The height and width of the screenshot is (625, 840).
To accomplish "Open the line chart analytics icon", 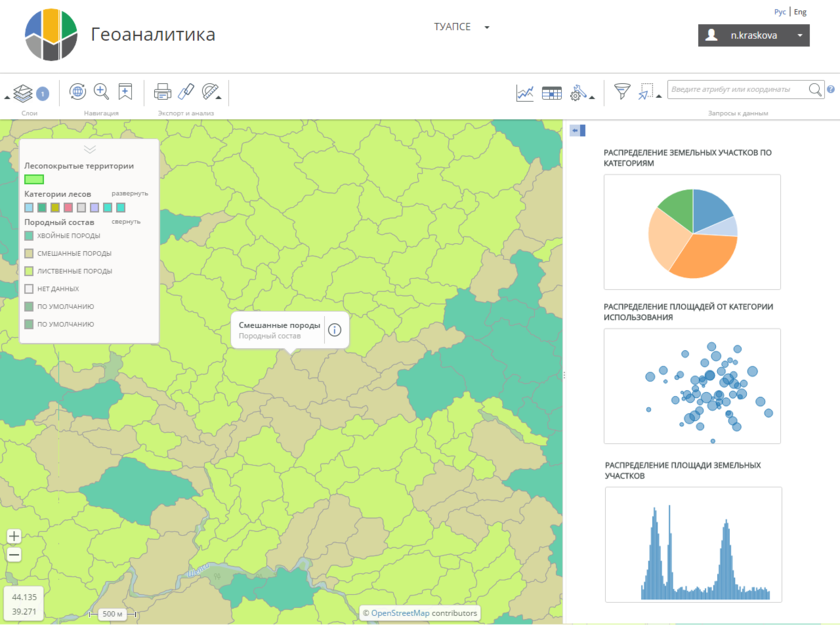I will click(x=525, y=93).
